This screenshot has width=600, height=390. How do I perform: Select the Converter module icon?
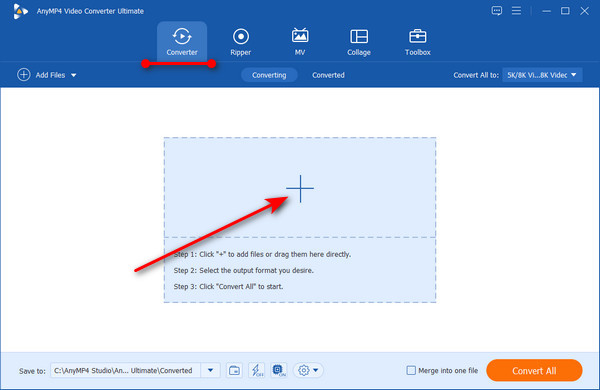click(182, 37)
